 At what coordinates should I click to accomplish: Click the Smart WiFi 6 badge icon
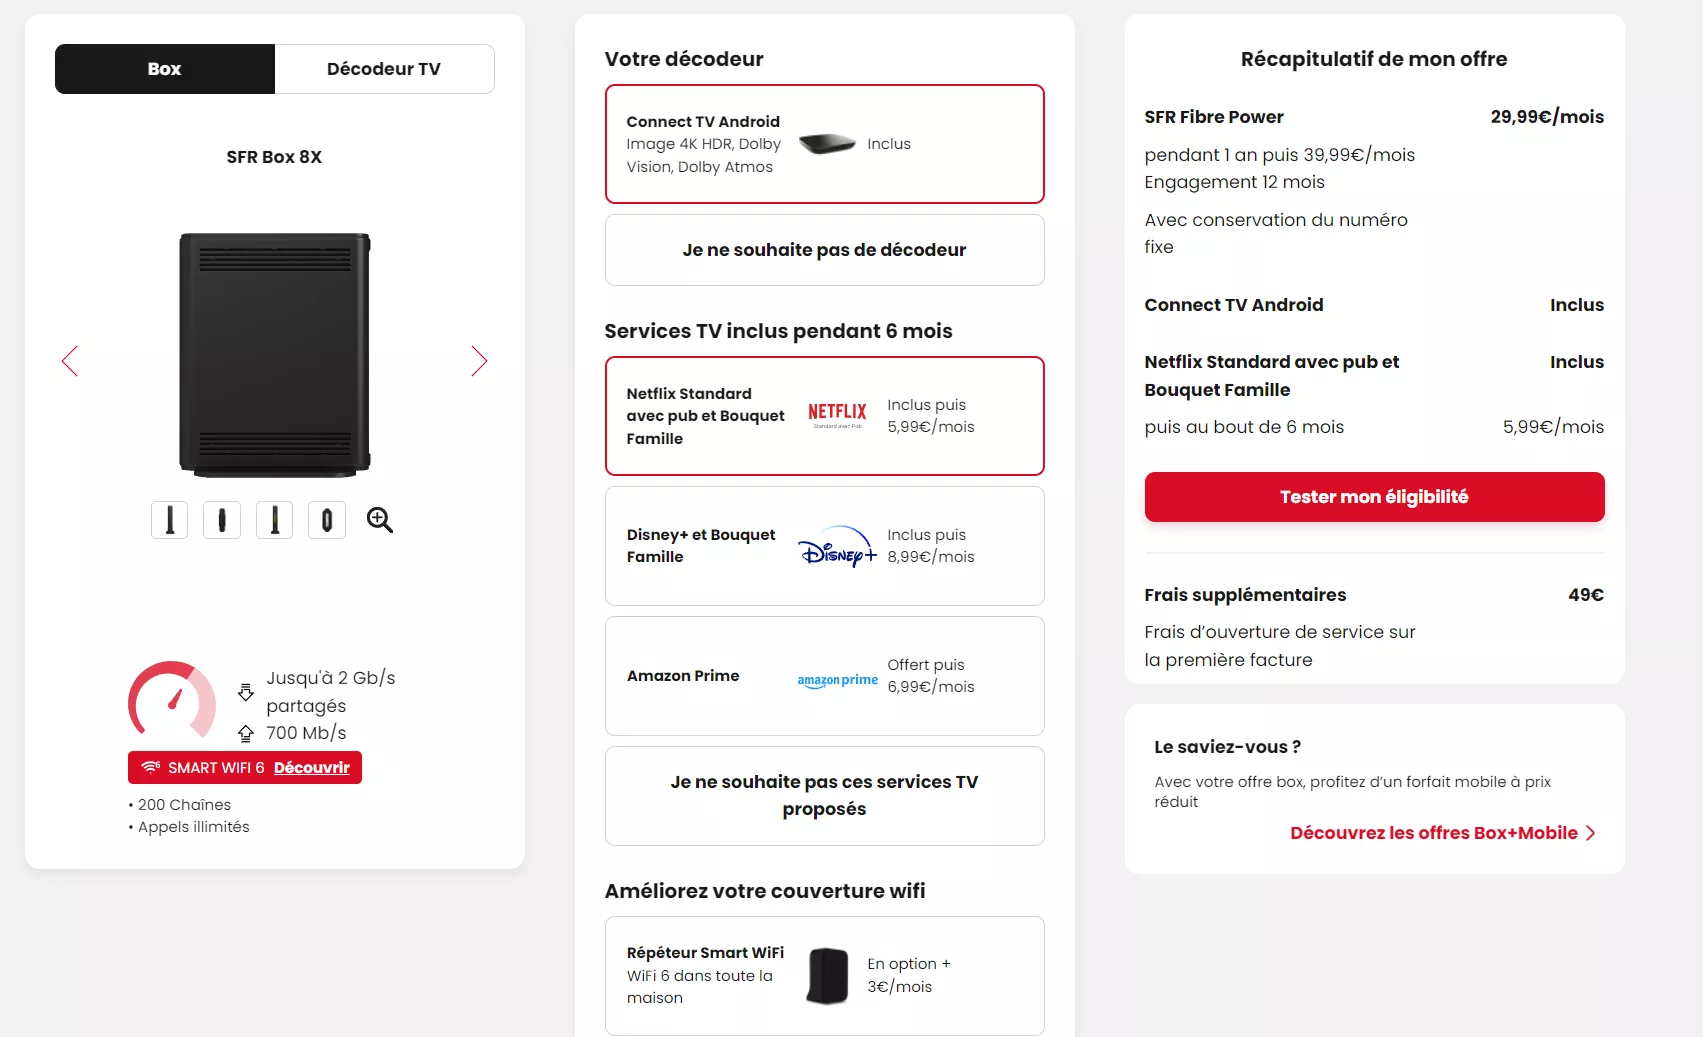click(x=151, y=767)
